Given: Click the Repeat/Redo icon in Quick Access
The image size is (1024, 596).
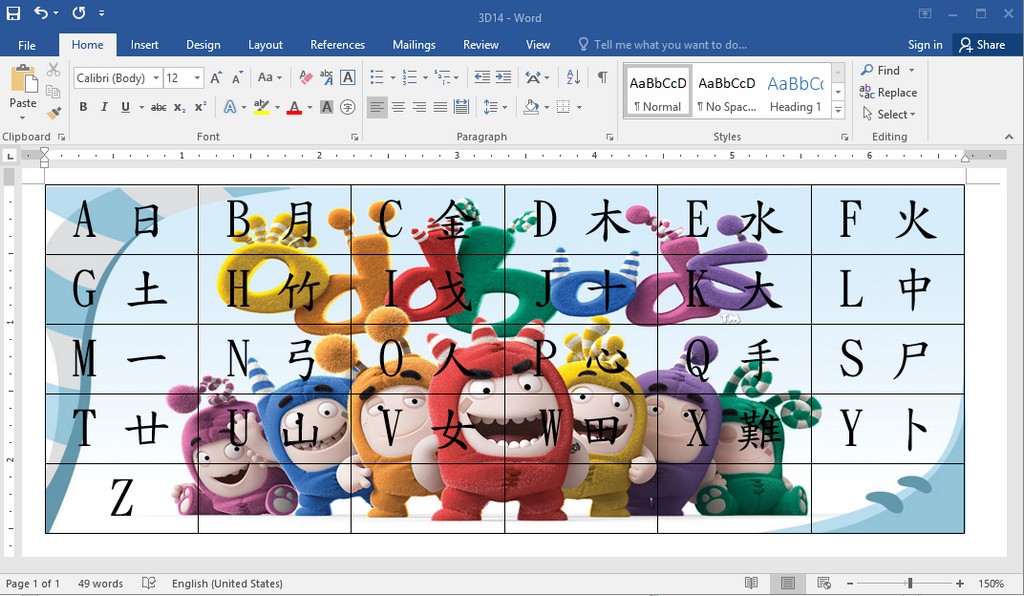Looking at the screenshot, I should tap(79, 12).
